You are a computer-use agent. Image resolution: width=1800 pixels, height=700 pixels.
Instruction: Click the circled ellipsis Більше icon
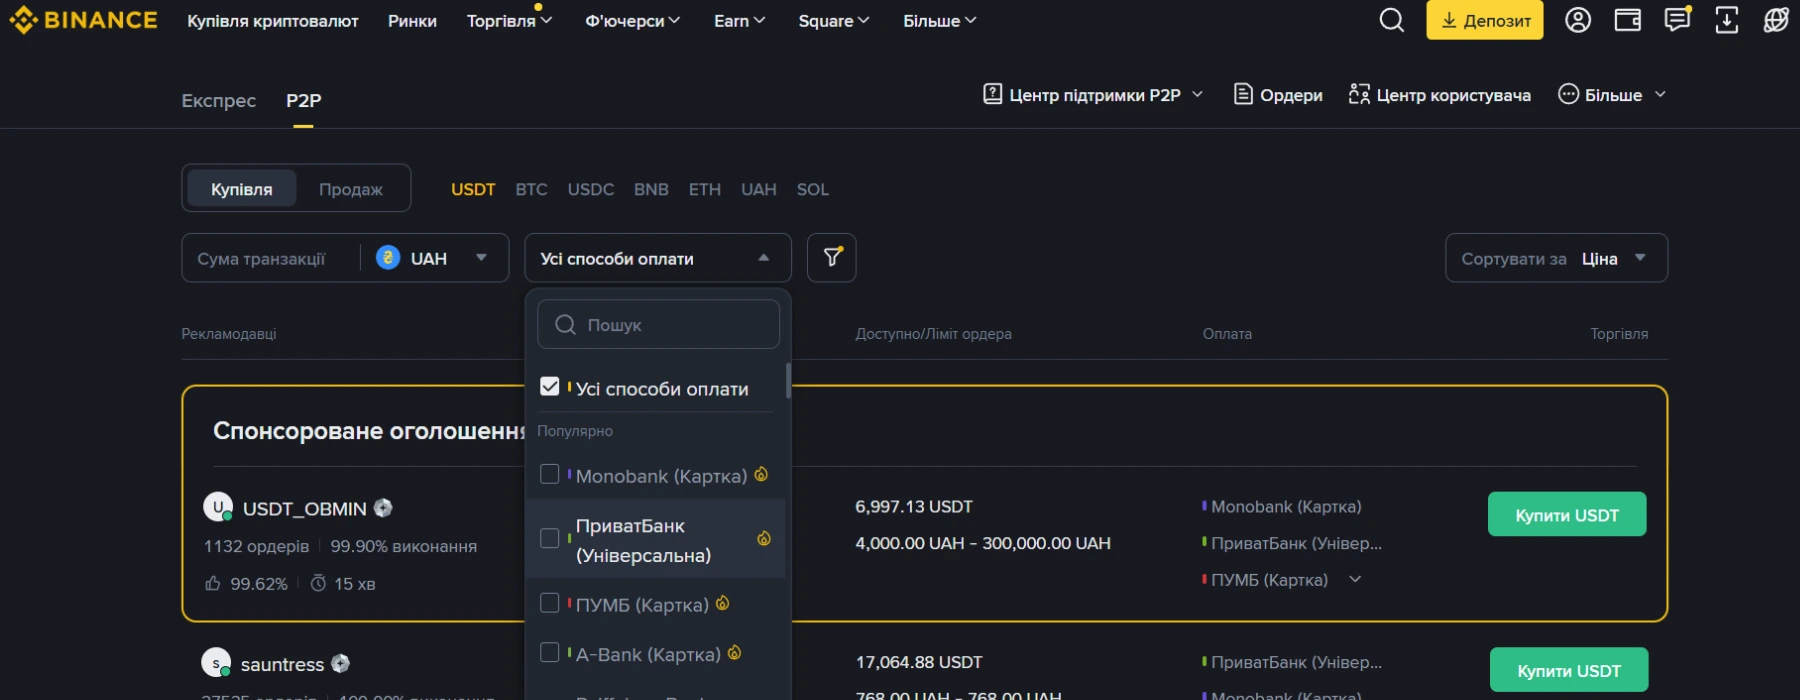(1568, 94)
